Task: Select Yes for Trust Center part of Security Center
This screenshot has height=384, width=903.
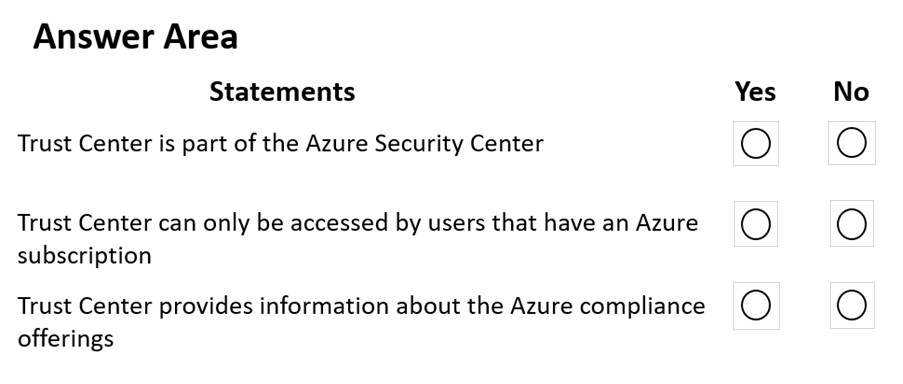Action: [756, 143]
